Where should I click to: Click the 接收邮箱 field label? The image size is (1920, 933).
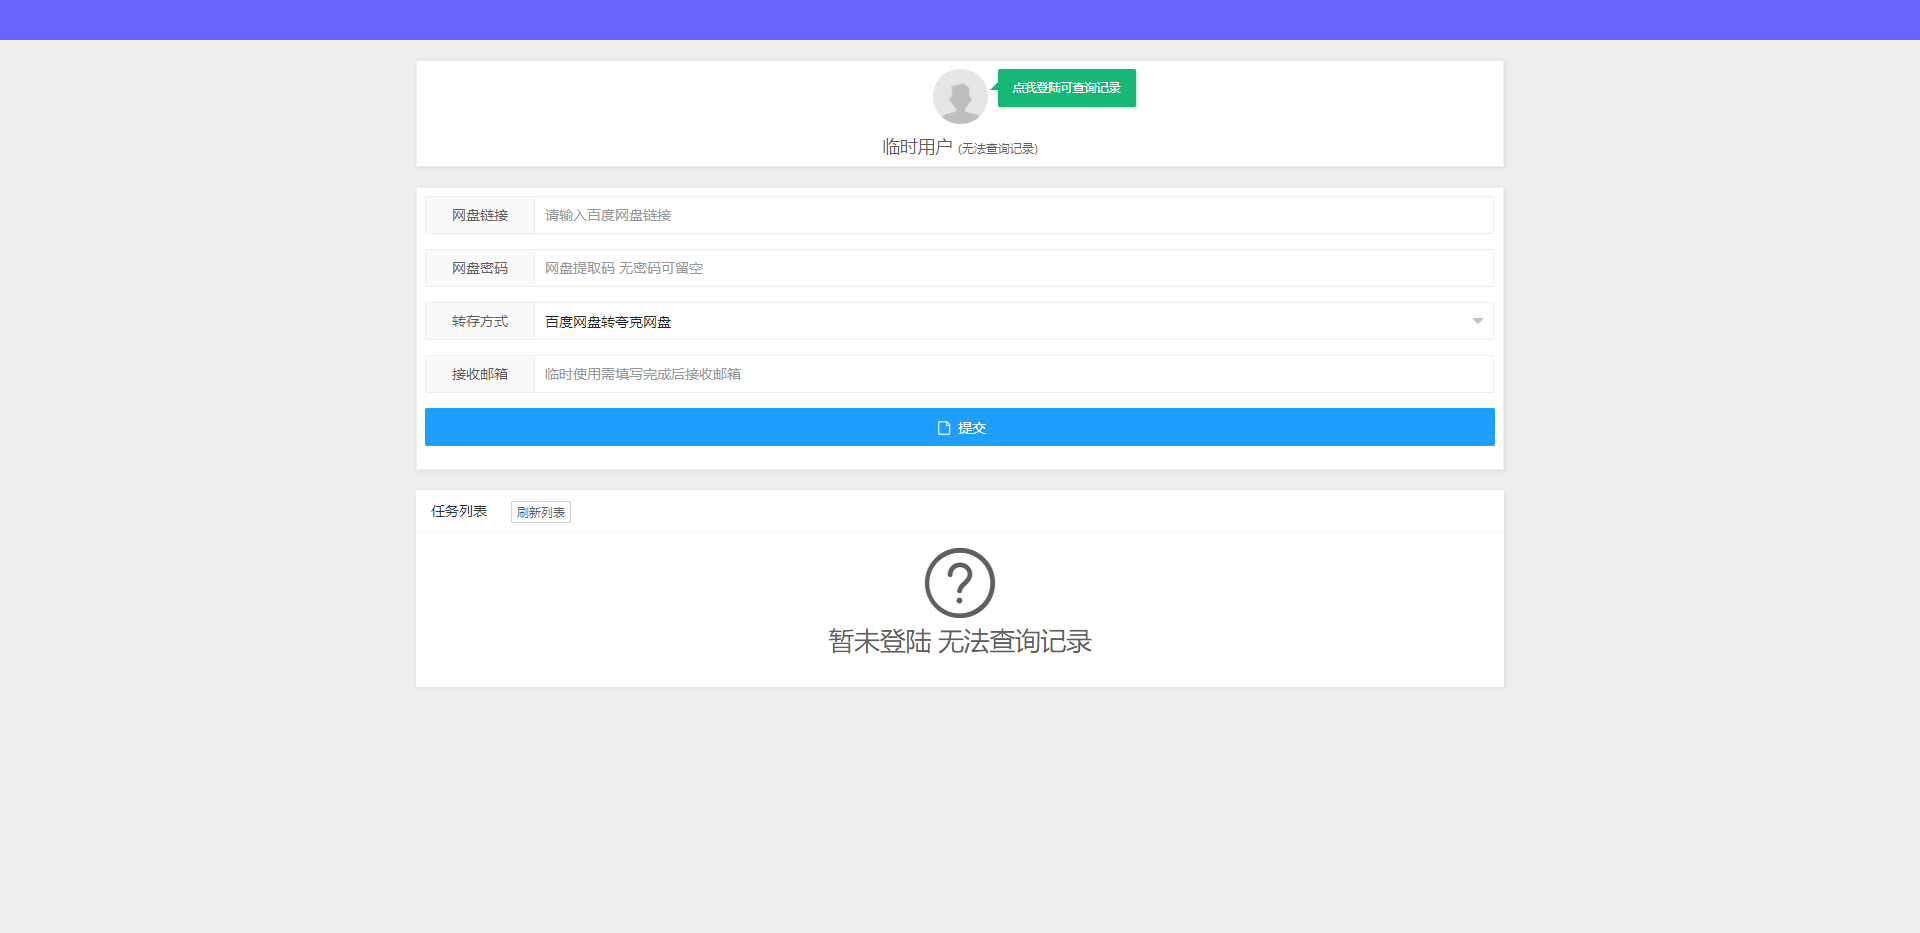(x=480, y=374)
